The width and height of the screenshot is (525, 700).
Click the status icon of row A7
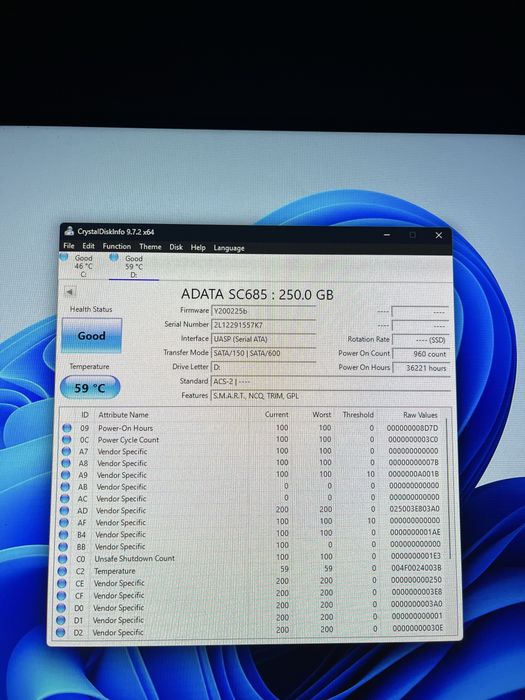pyautogui.click(x=66, y=451)
